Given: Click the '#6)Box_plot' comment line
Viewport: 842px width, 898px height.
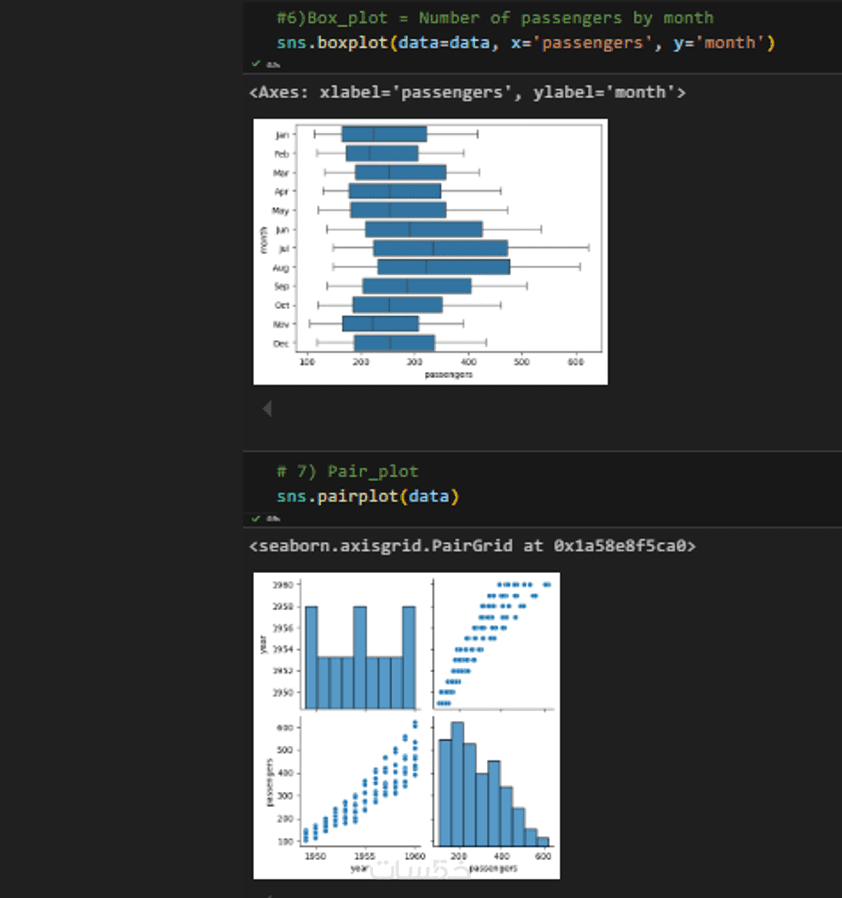Looking at the screenshot, I should pos(494,18).
